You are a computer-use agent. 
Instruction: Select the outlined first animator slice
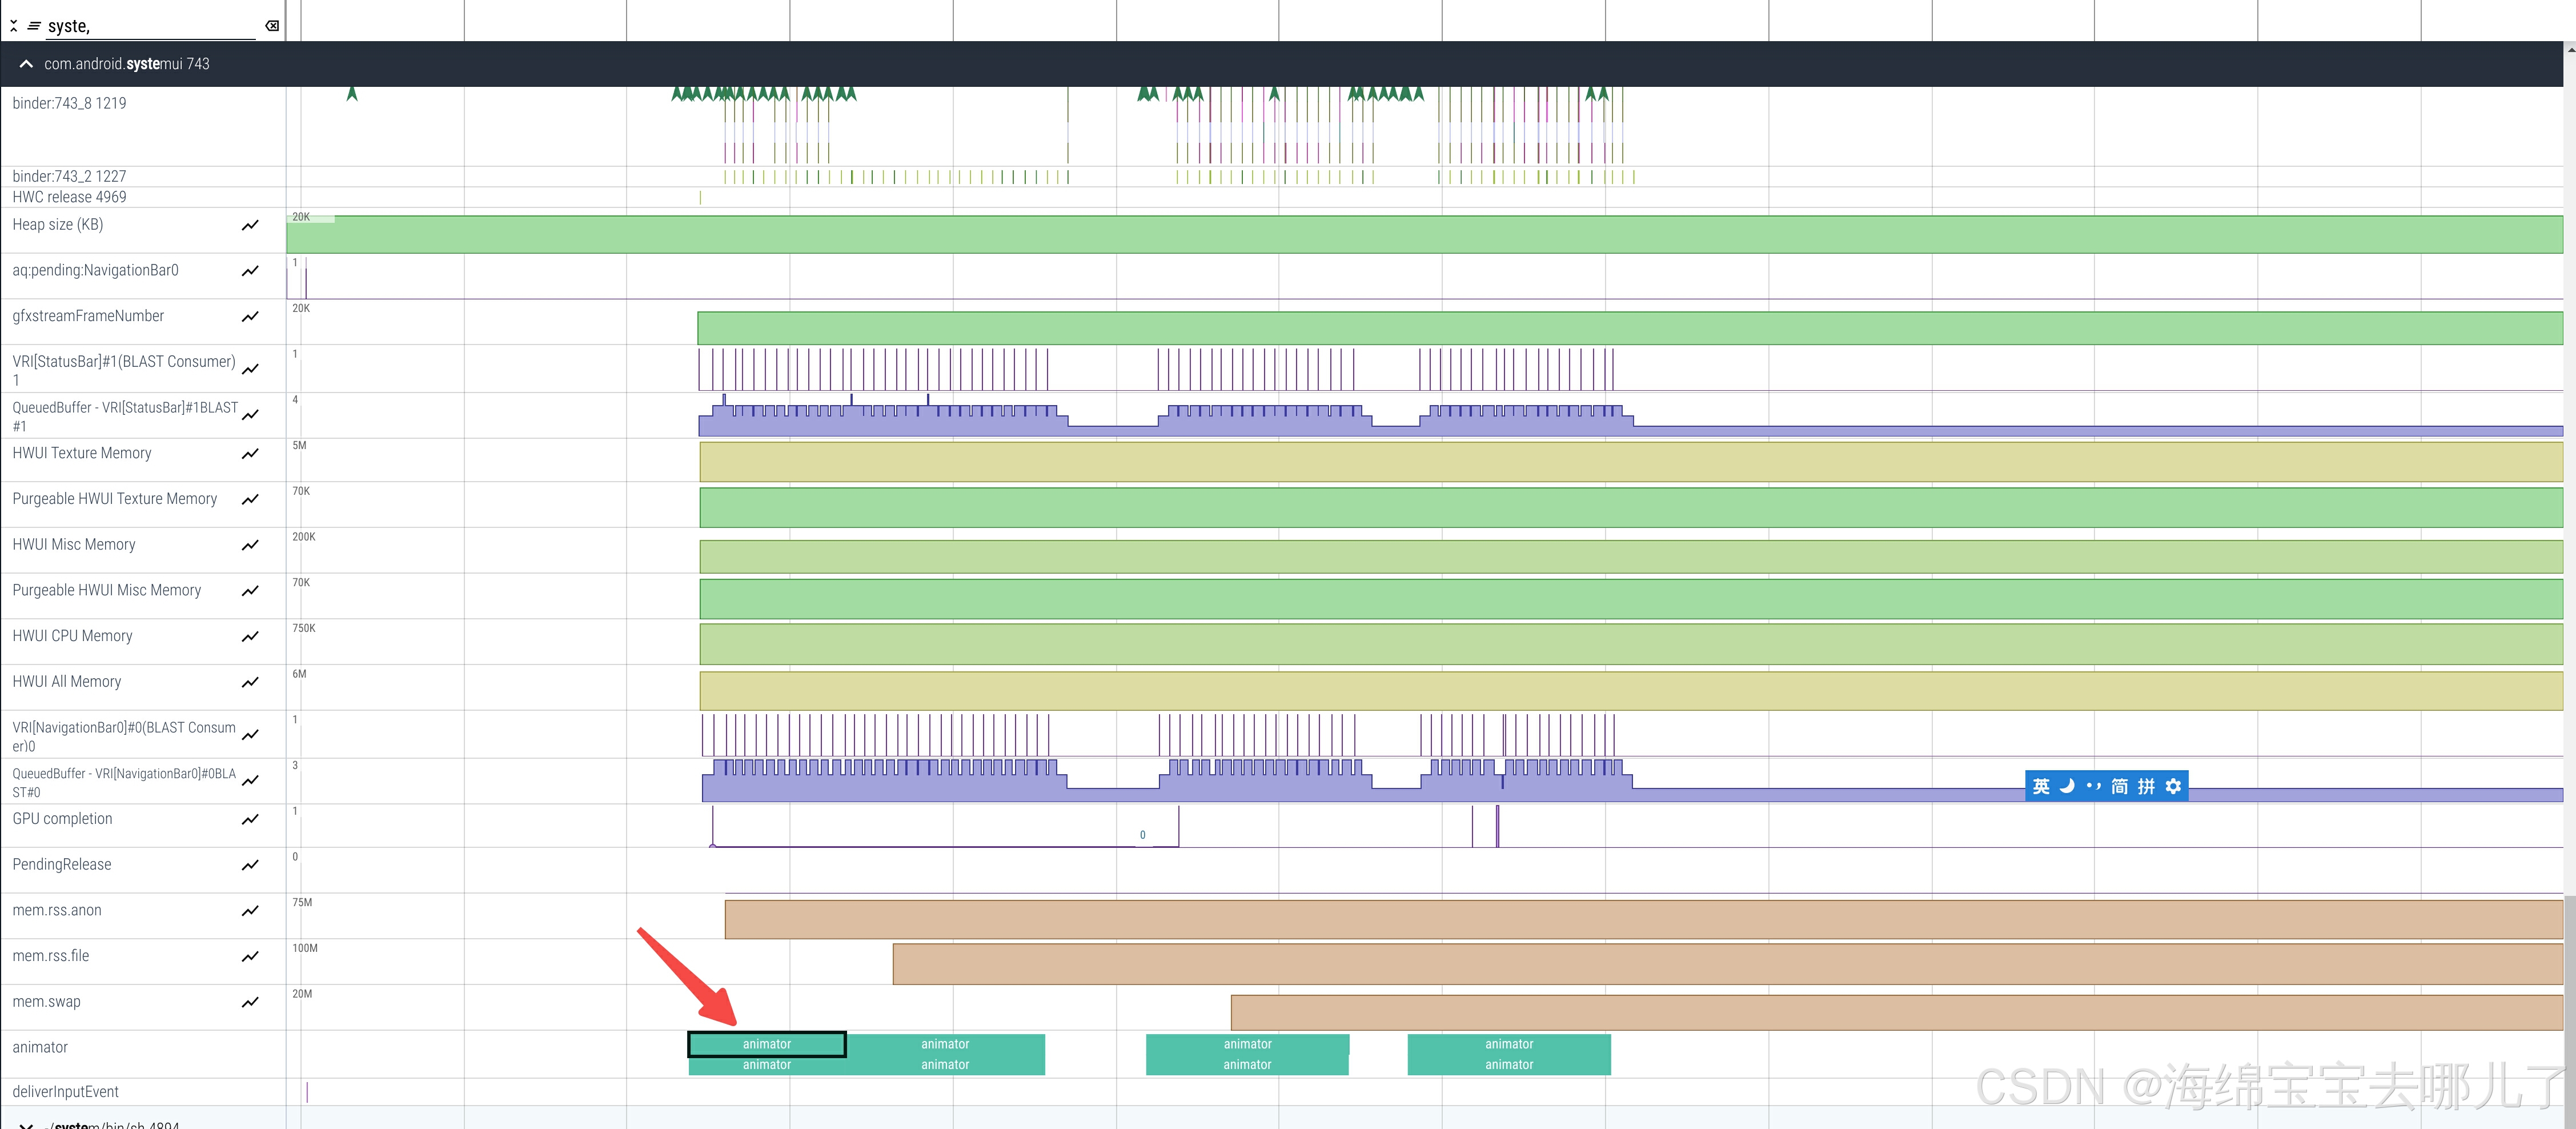click(766, 1044)
